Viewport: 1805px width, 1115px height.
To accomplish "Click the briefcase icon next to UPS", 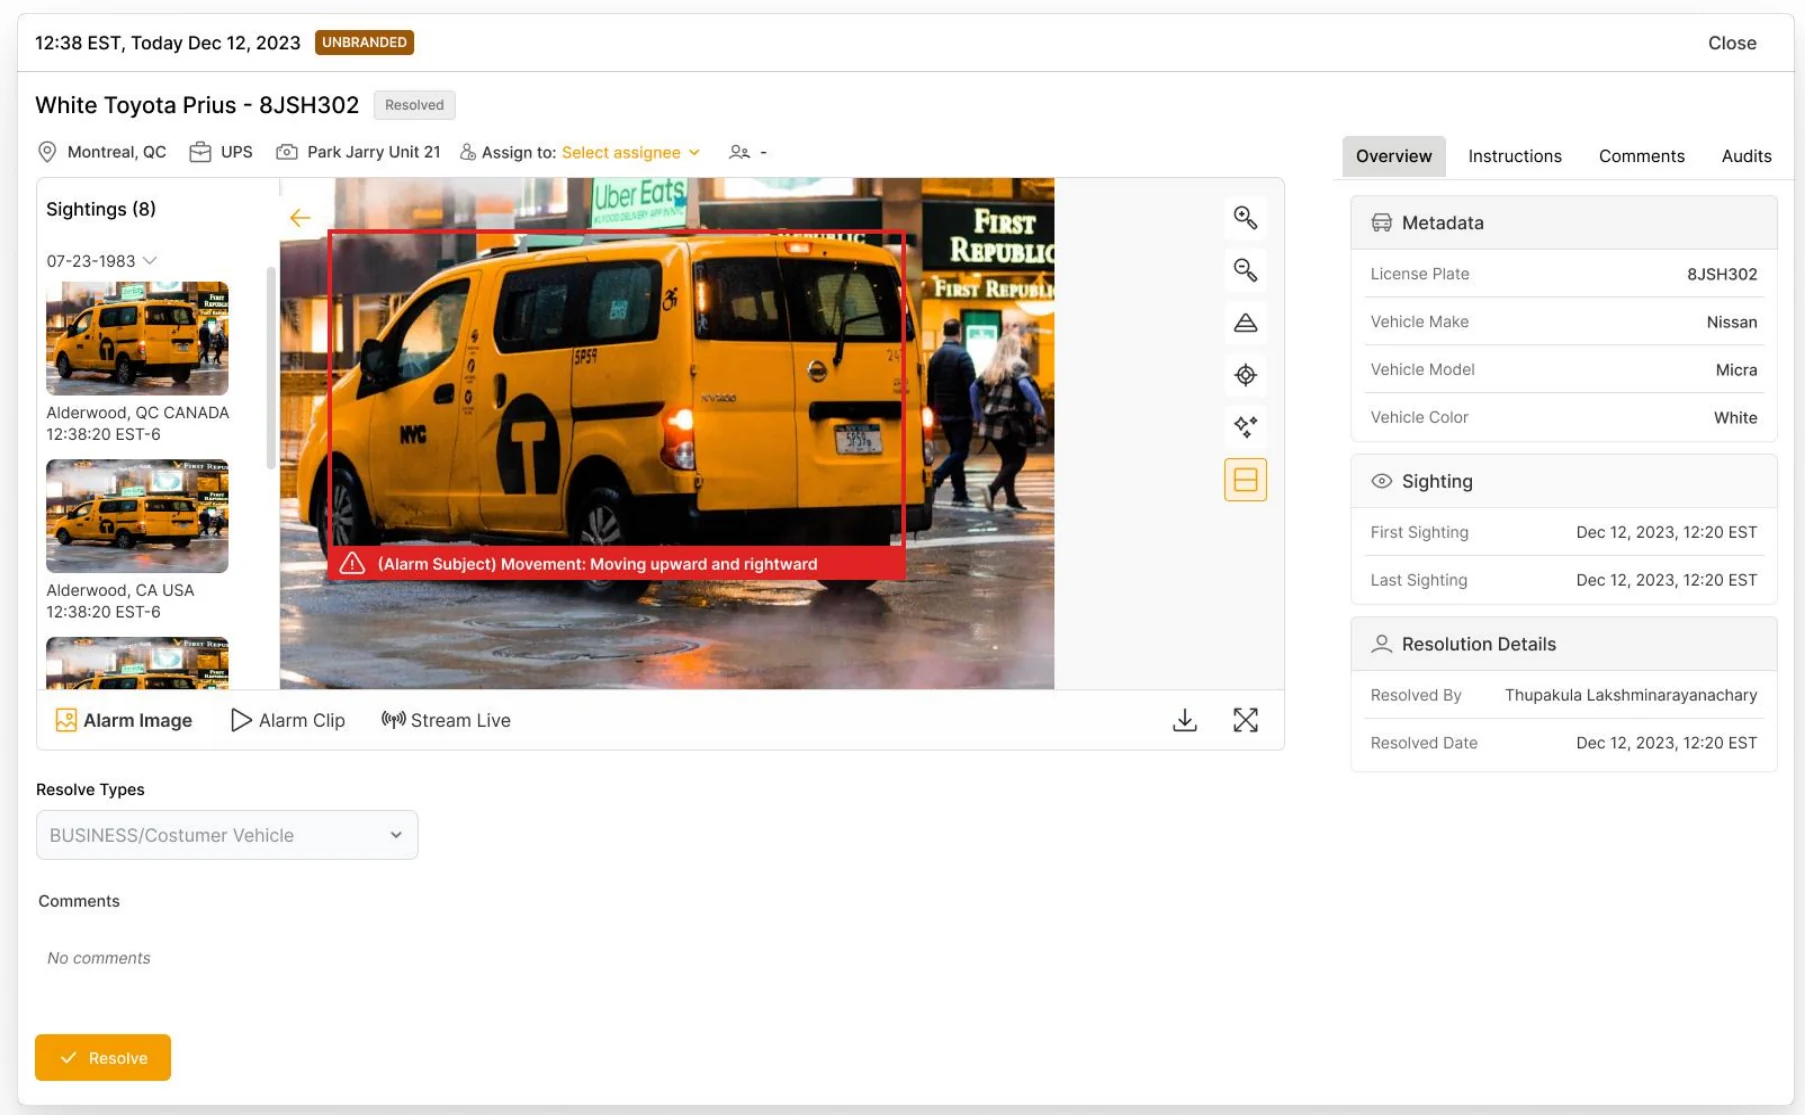I will (200, 152).
